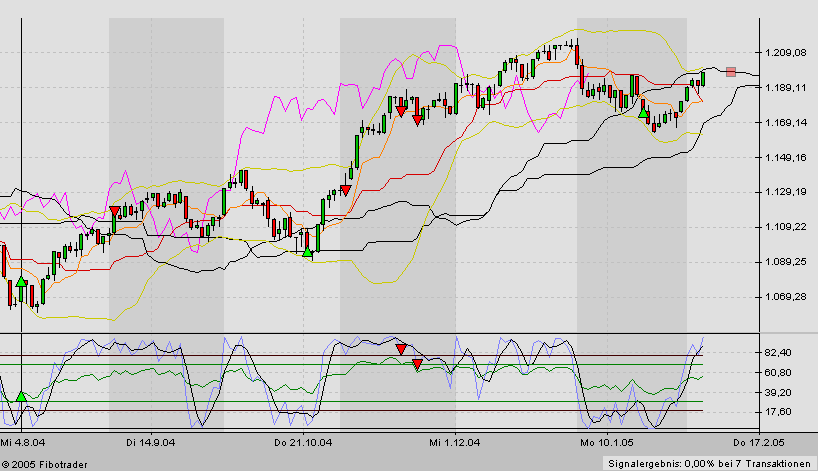Screen dimensions: 818x471
Task: Click the green buy arrow near Do 21.10.04 candles
Action: (308, 253)
